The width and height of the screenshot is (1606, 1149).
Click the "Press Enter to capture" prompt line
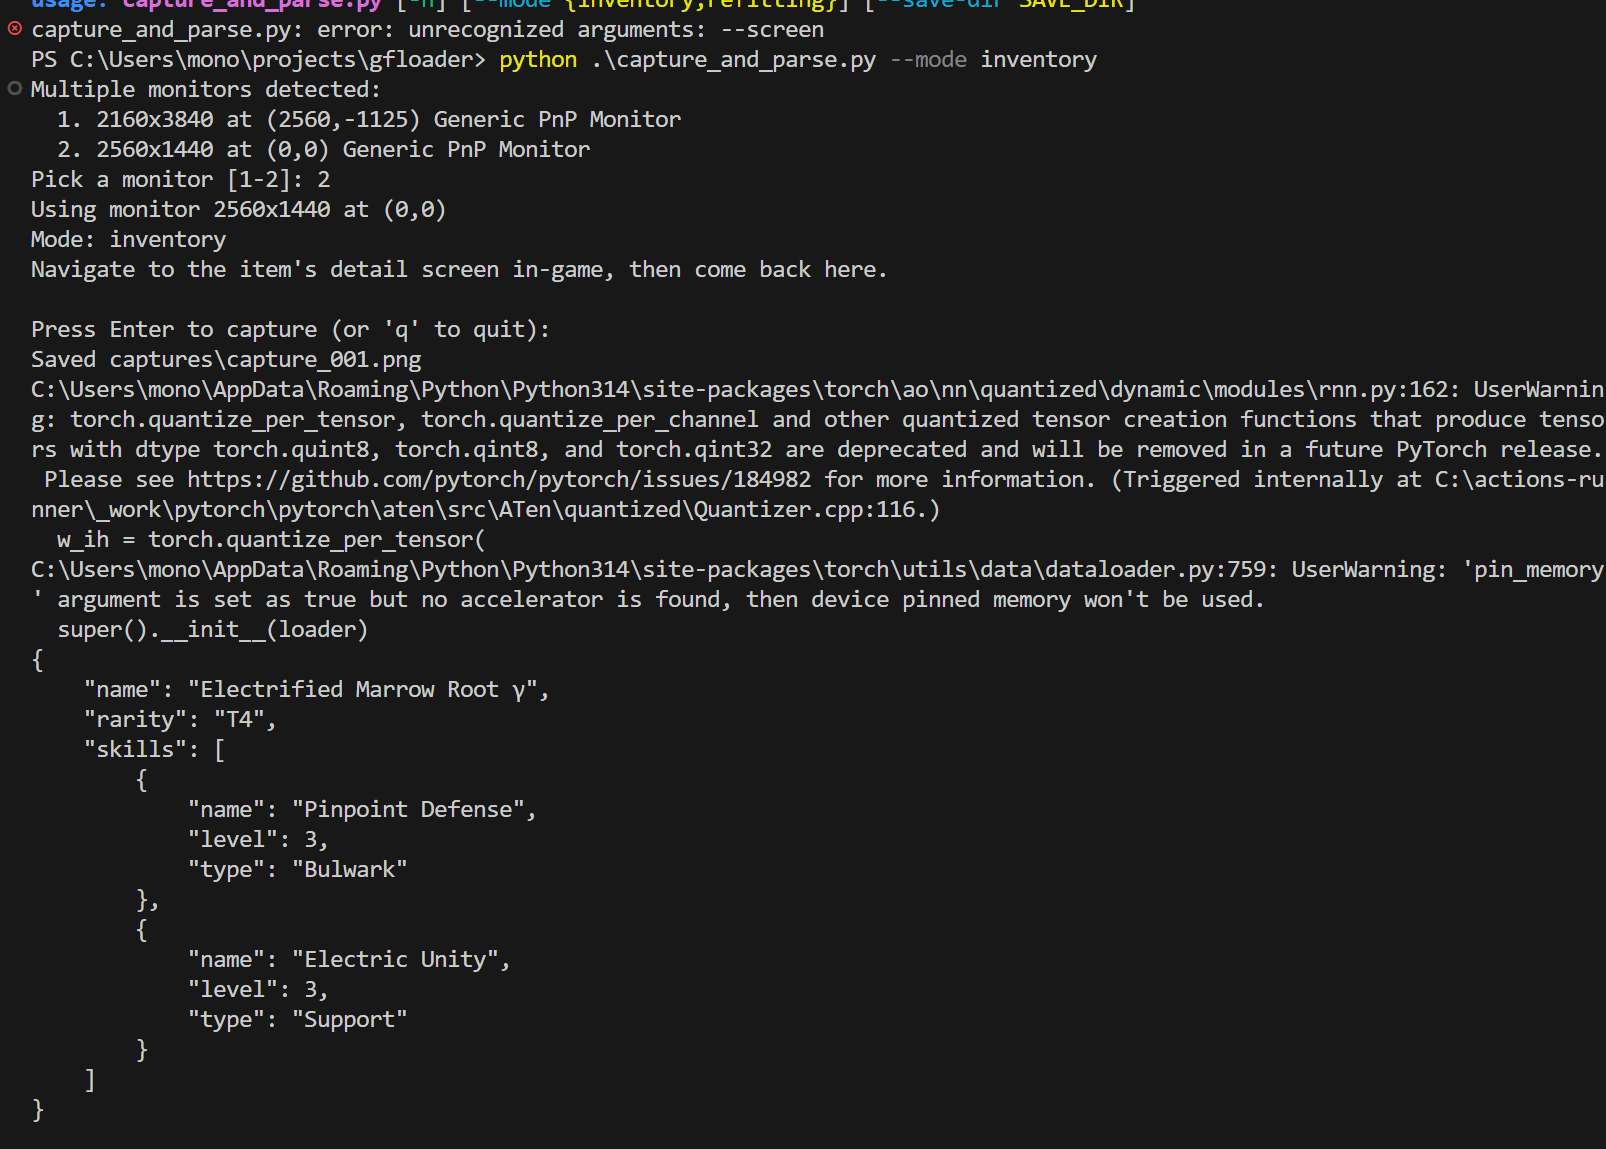[290, 330]
